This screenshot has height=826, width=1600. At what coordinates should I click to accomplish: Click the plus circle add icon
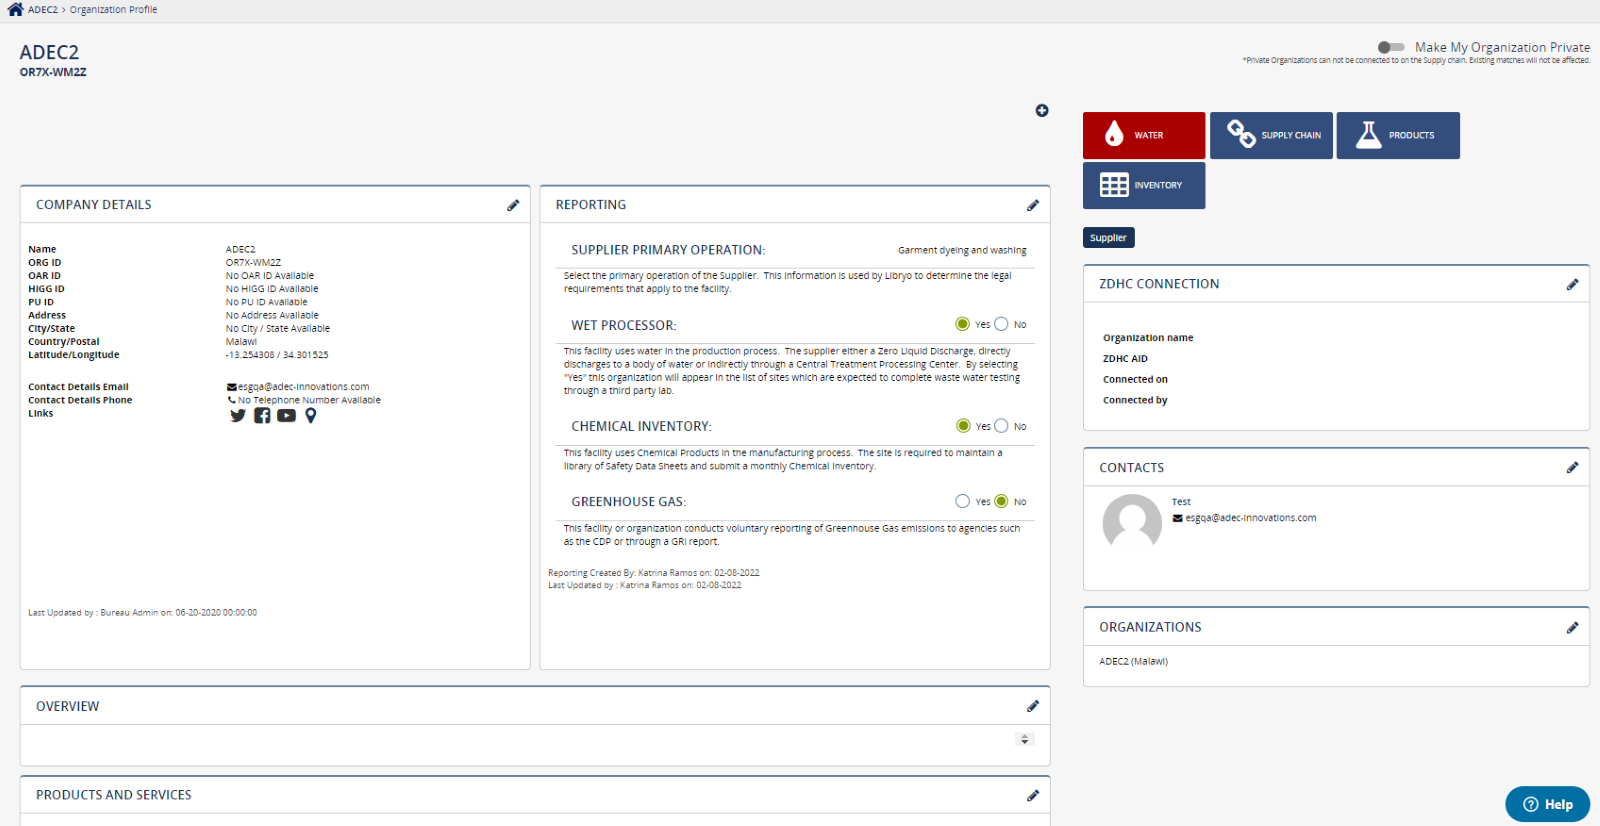(1042, 110)
